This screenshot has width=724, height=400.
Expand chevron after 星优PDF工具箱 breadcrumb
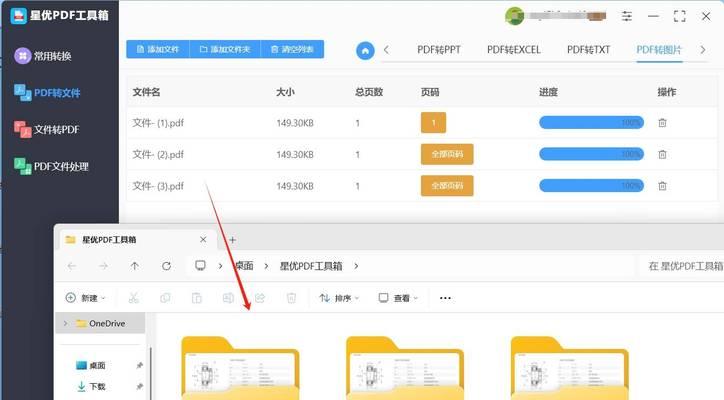click(x=356, y=266)
